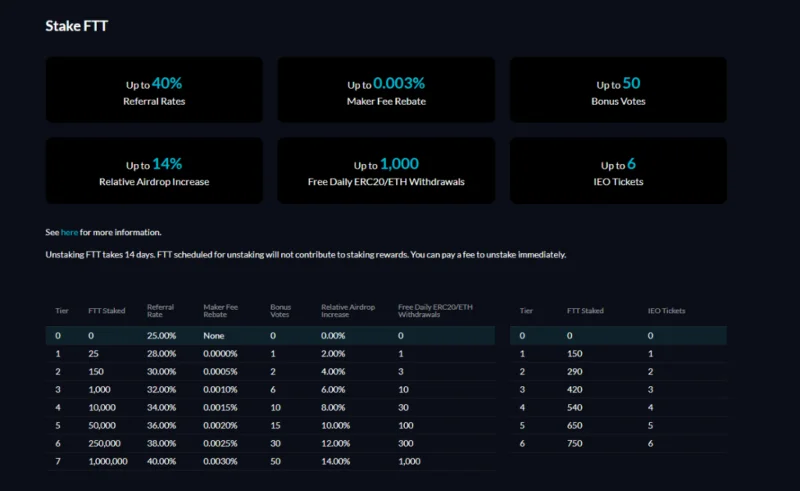The image size is (800, 491).
Task: Click the 6 IEO Tickets card
Action: (618, 170)
